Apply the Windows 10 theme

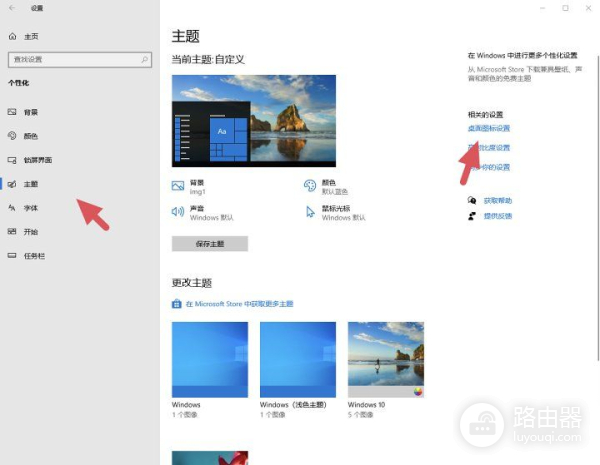pos(386,370)
